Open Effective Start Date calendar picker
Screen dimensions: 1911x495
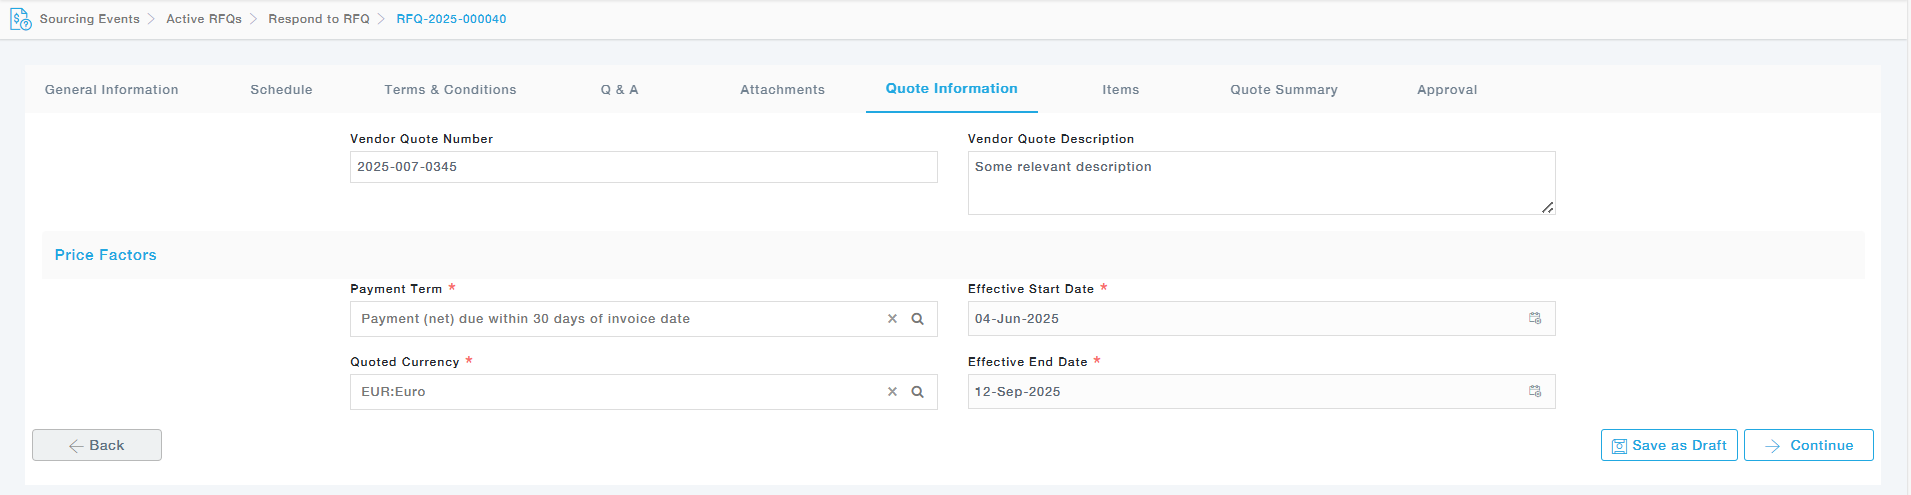coord(1535,318)
